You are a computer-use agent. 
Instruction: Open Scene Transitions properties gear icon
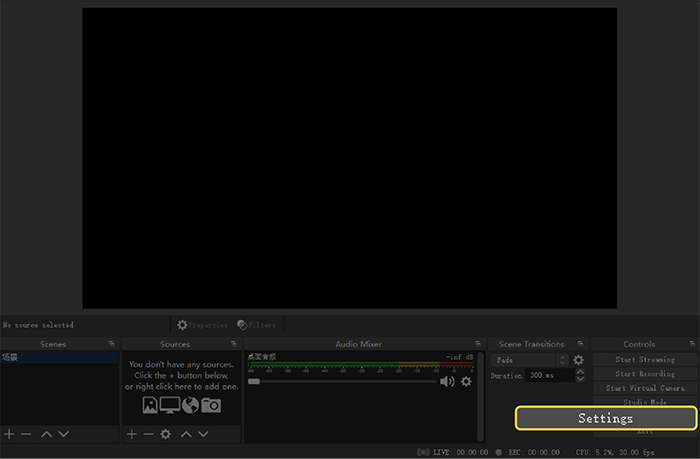click(x=578, y=360)
